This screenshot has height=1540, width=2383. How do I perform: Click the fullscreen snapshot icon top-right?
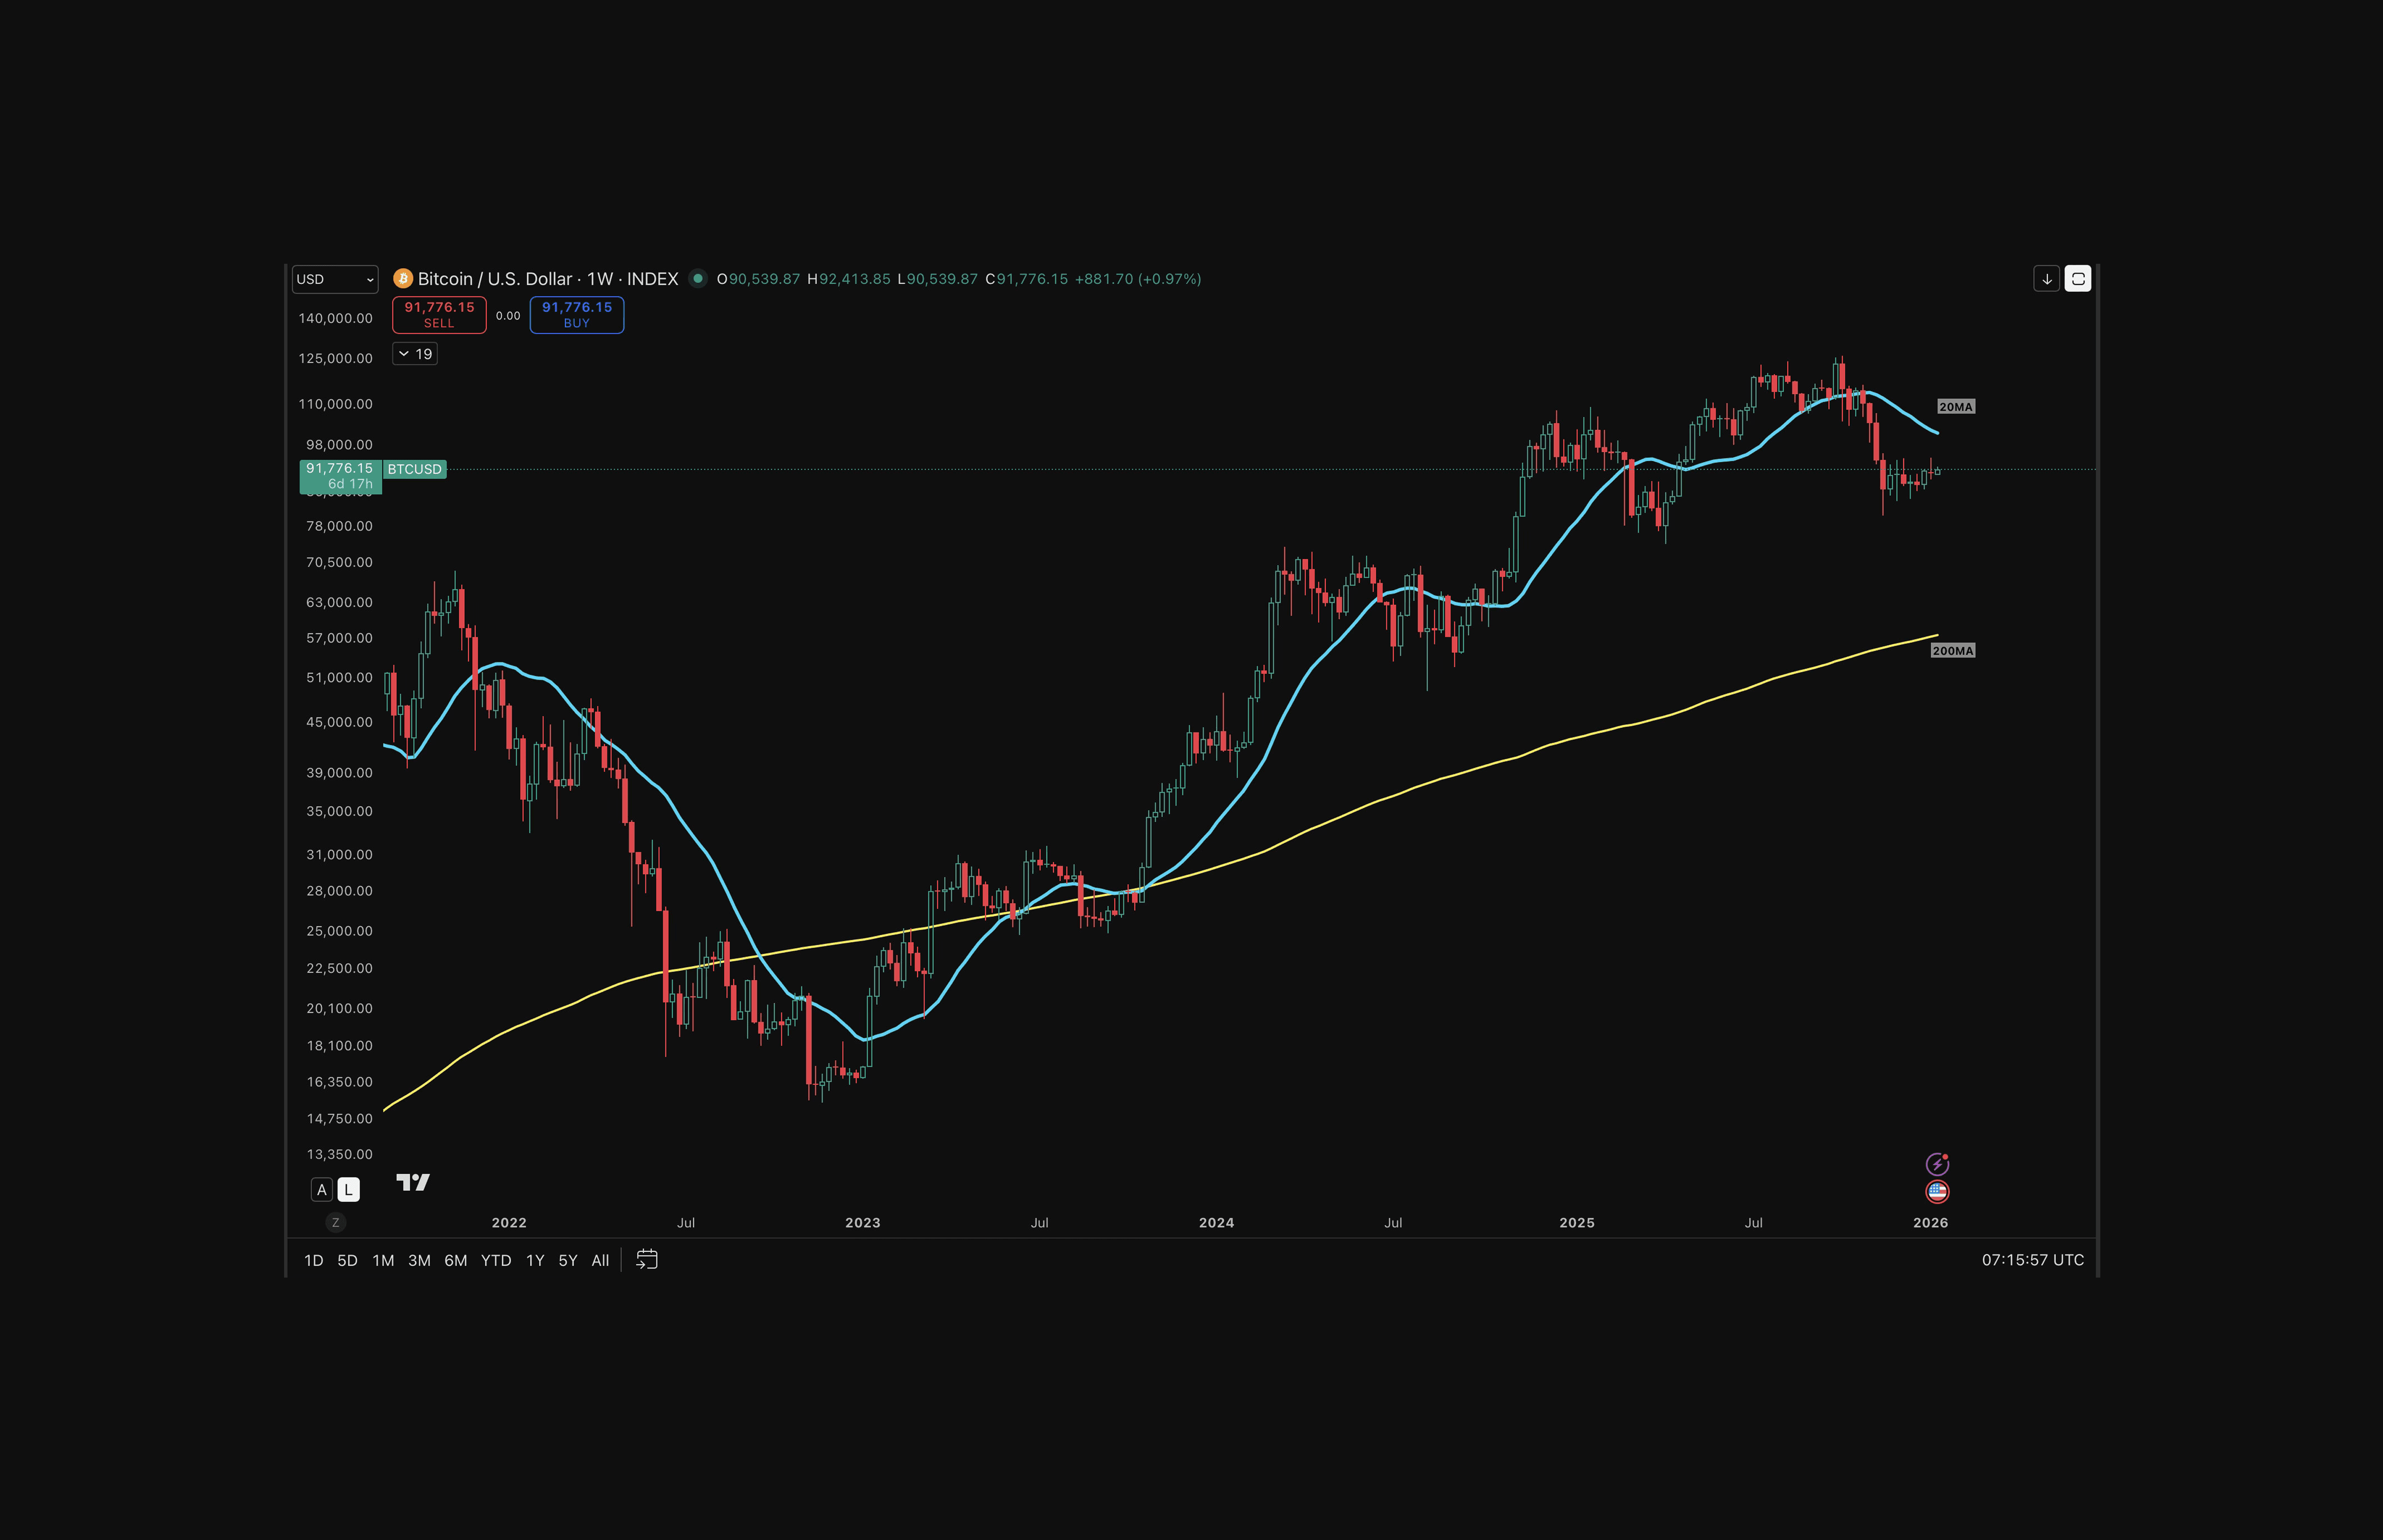coord(2078,279)
